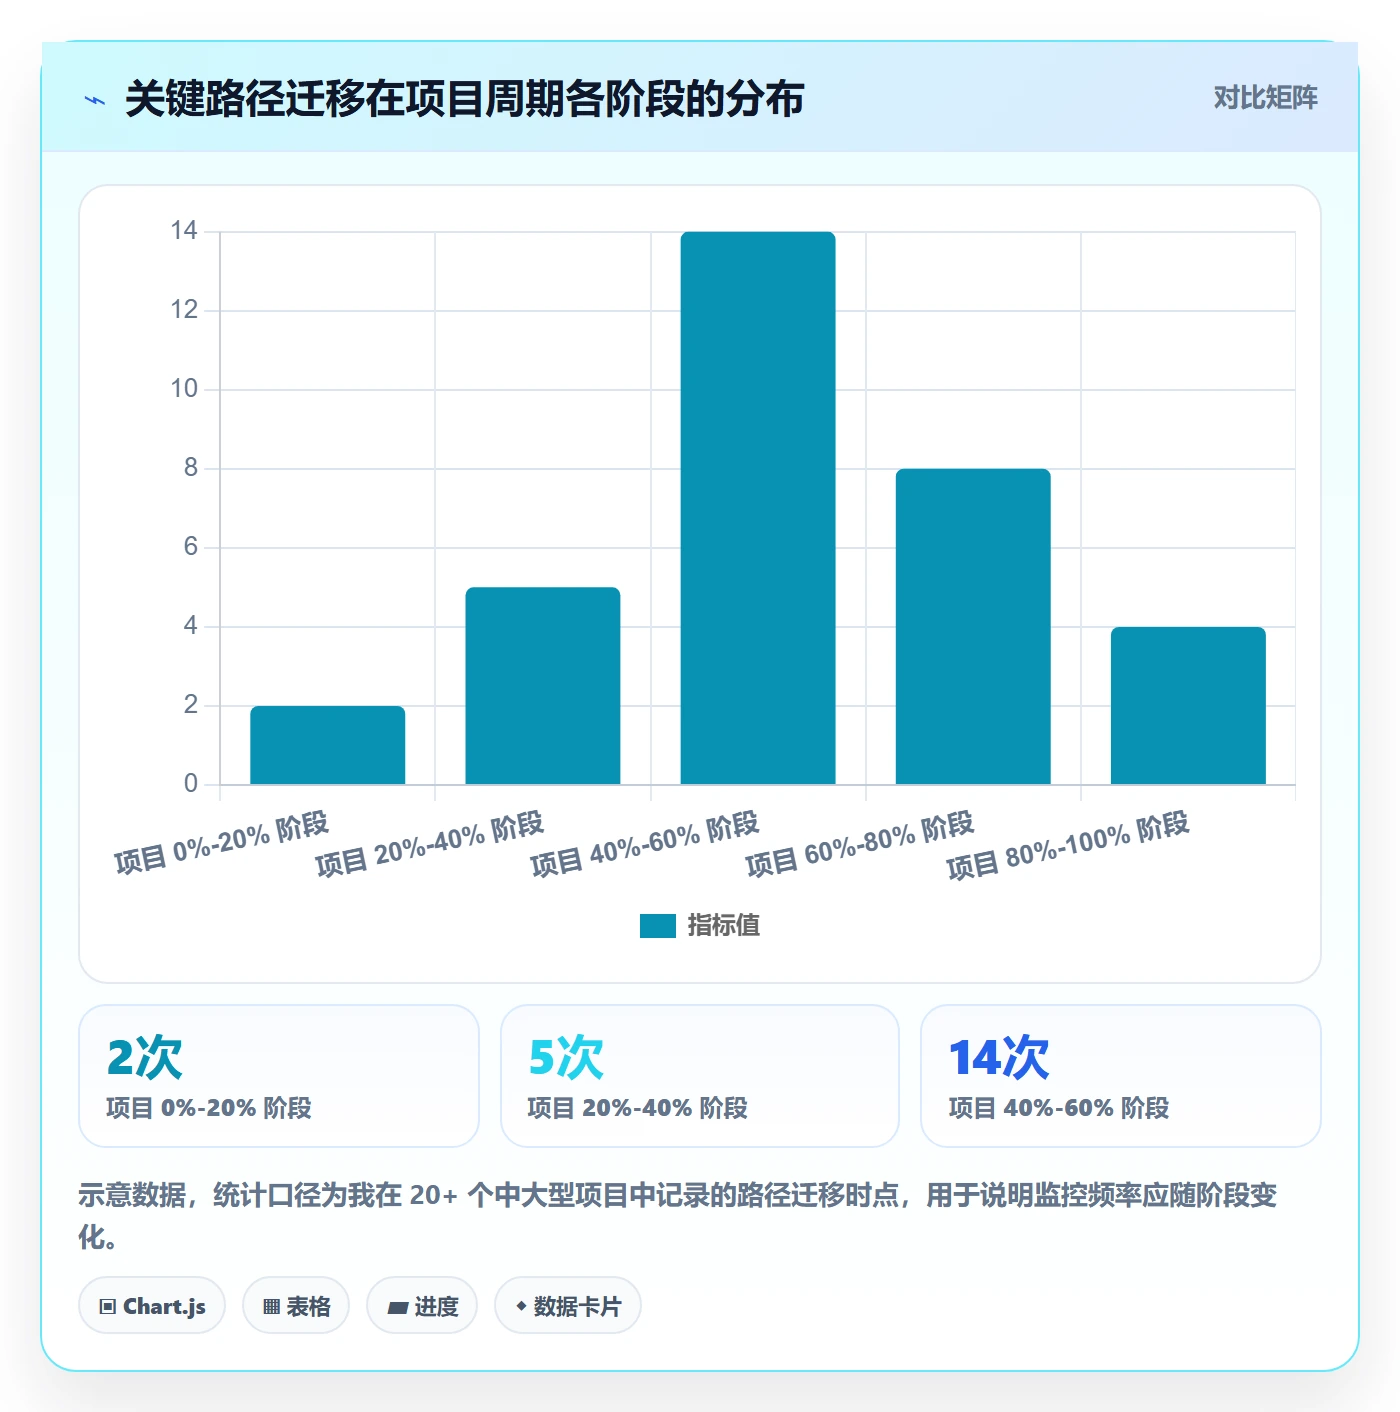The height and width of the screenshot is (1412, 1400).
Task: Click the 对比矩阵 label in the header
Action: pos(1265,97)
